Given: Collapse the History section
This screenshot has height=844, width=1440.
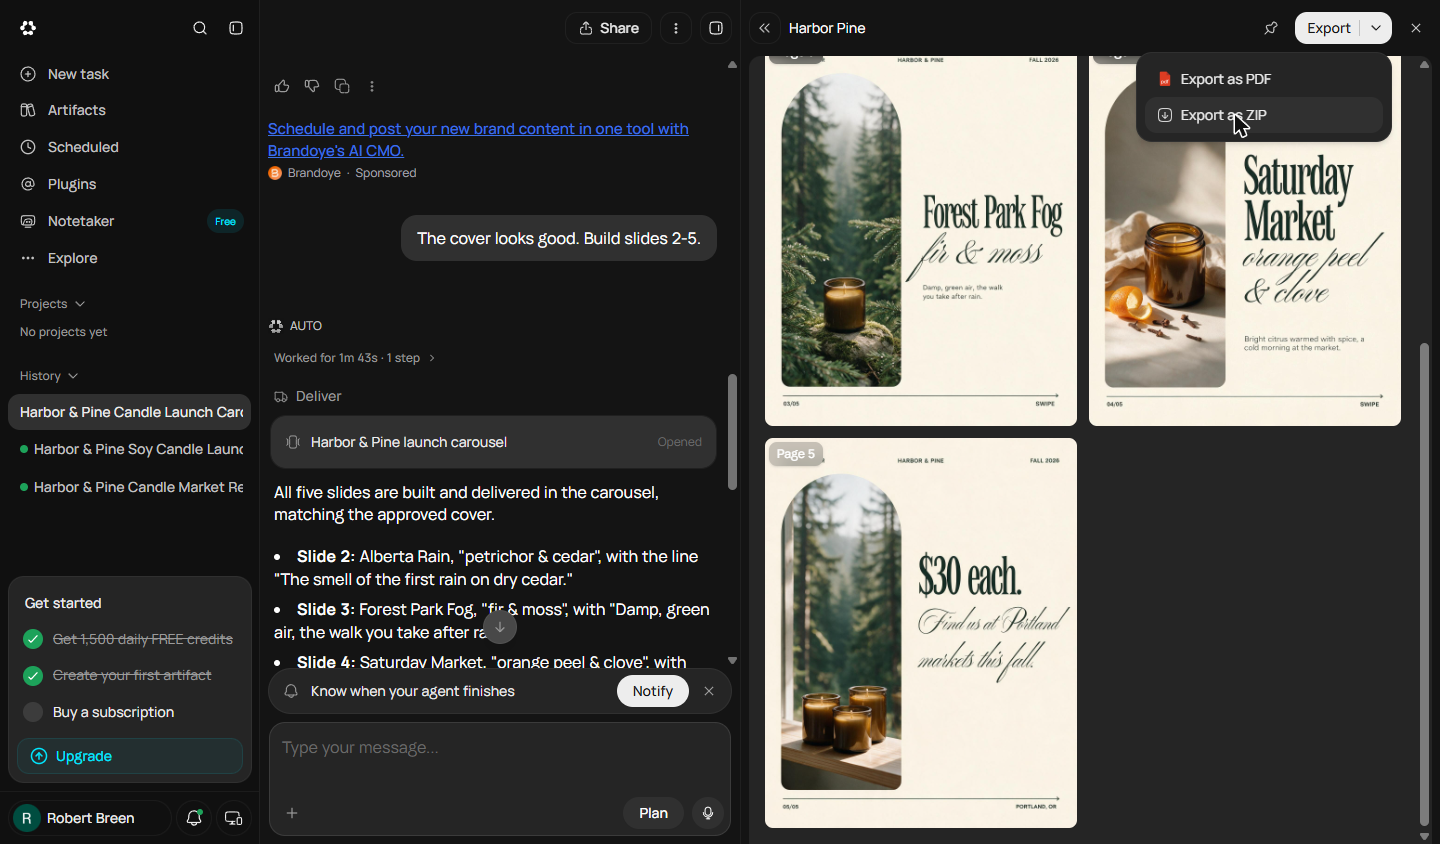Looking at the screenshot, I should coord(49,376).
